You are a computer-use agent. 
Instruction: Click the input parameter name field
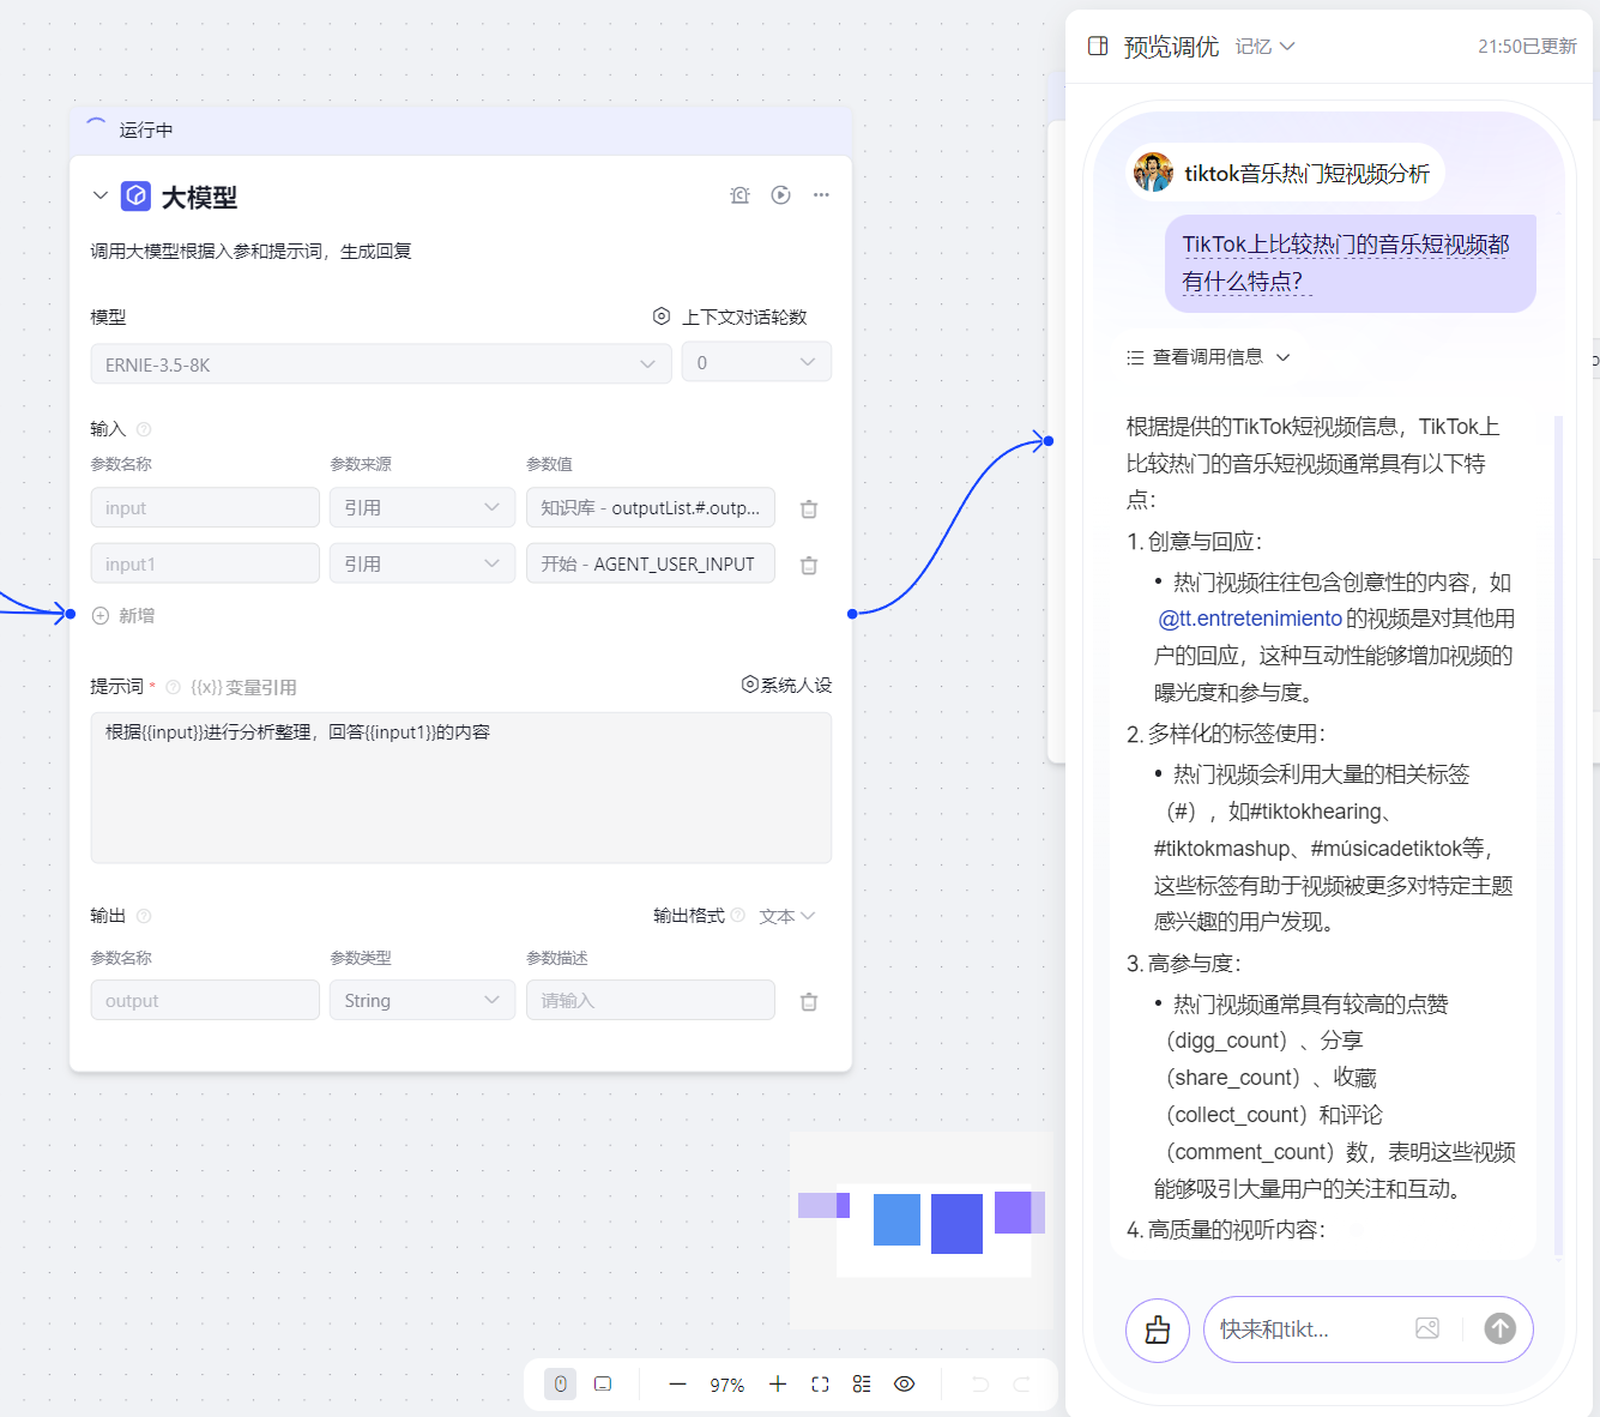(205, 508)
